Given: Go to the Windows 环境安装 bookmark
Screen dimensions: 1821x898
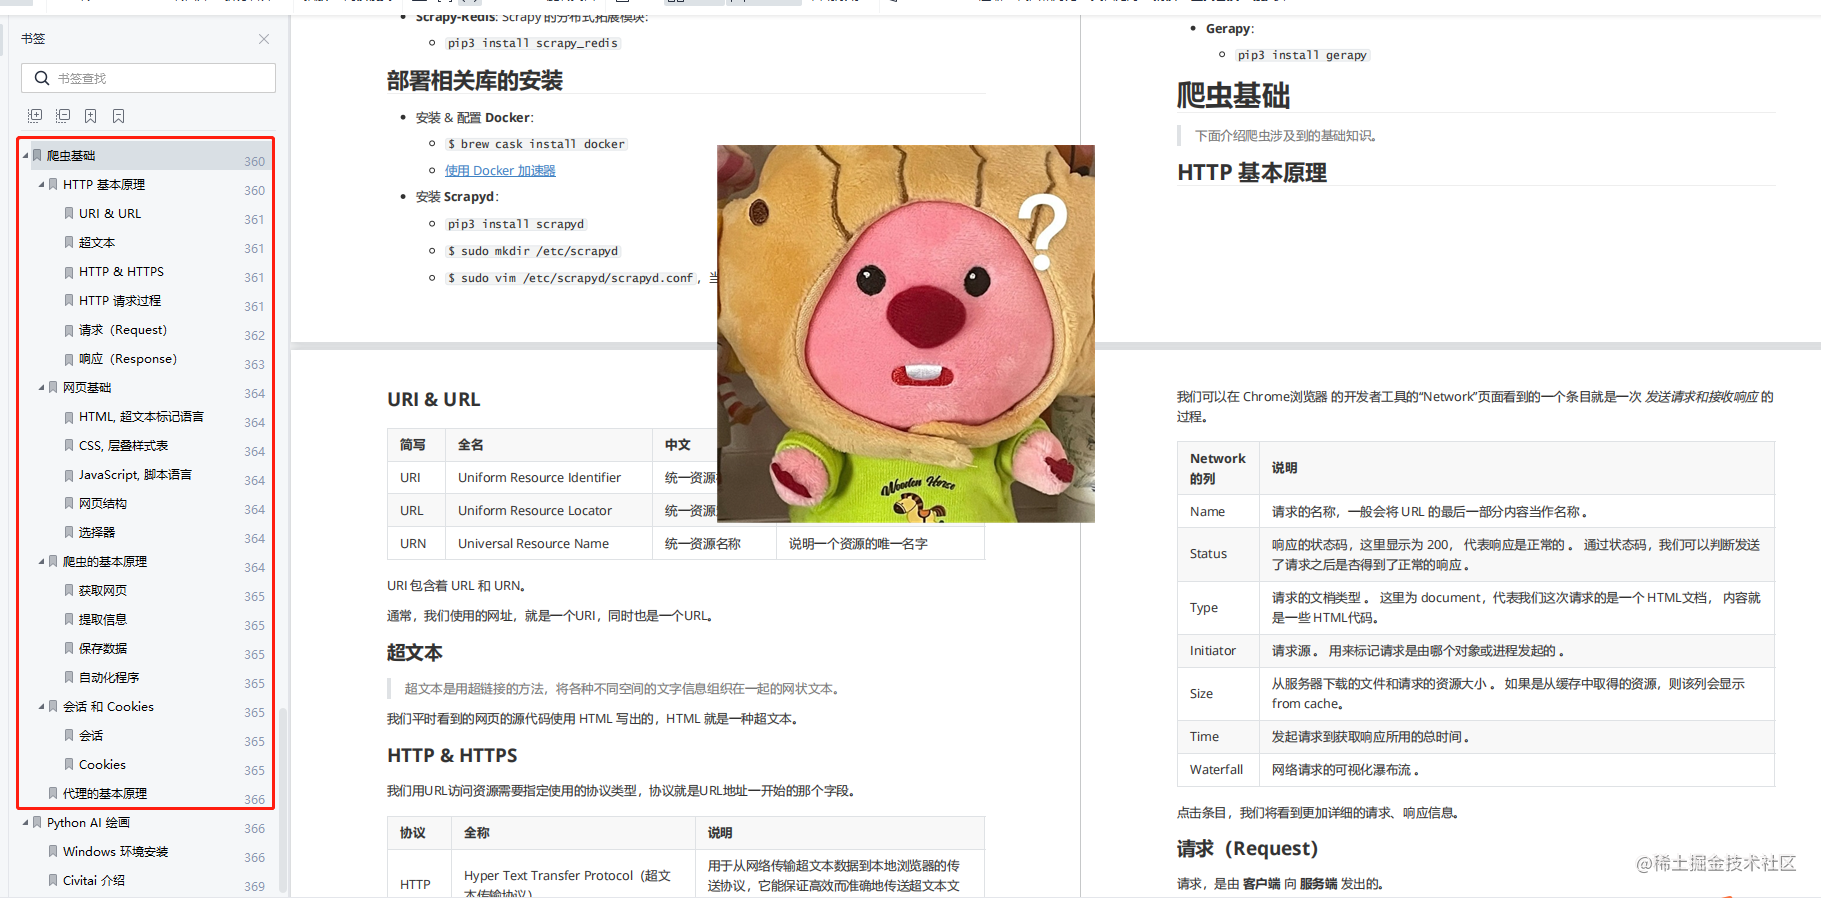Looking at the screenshot, I should (x=115, y=851).
